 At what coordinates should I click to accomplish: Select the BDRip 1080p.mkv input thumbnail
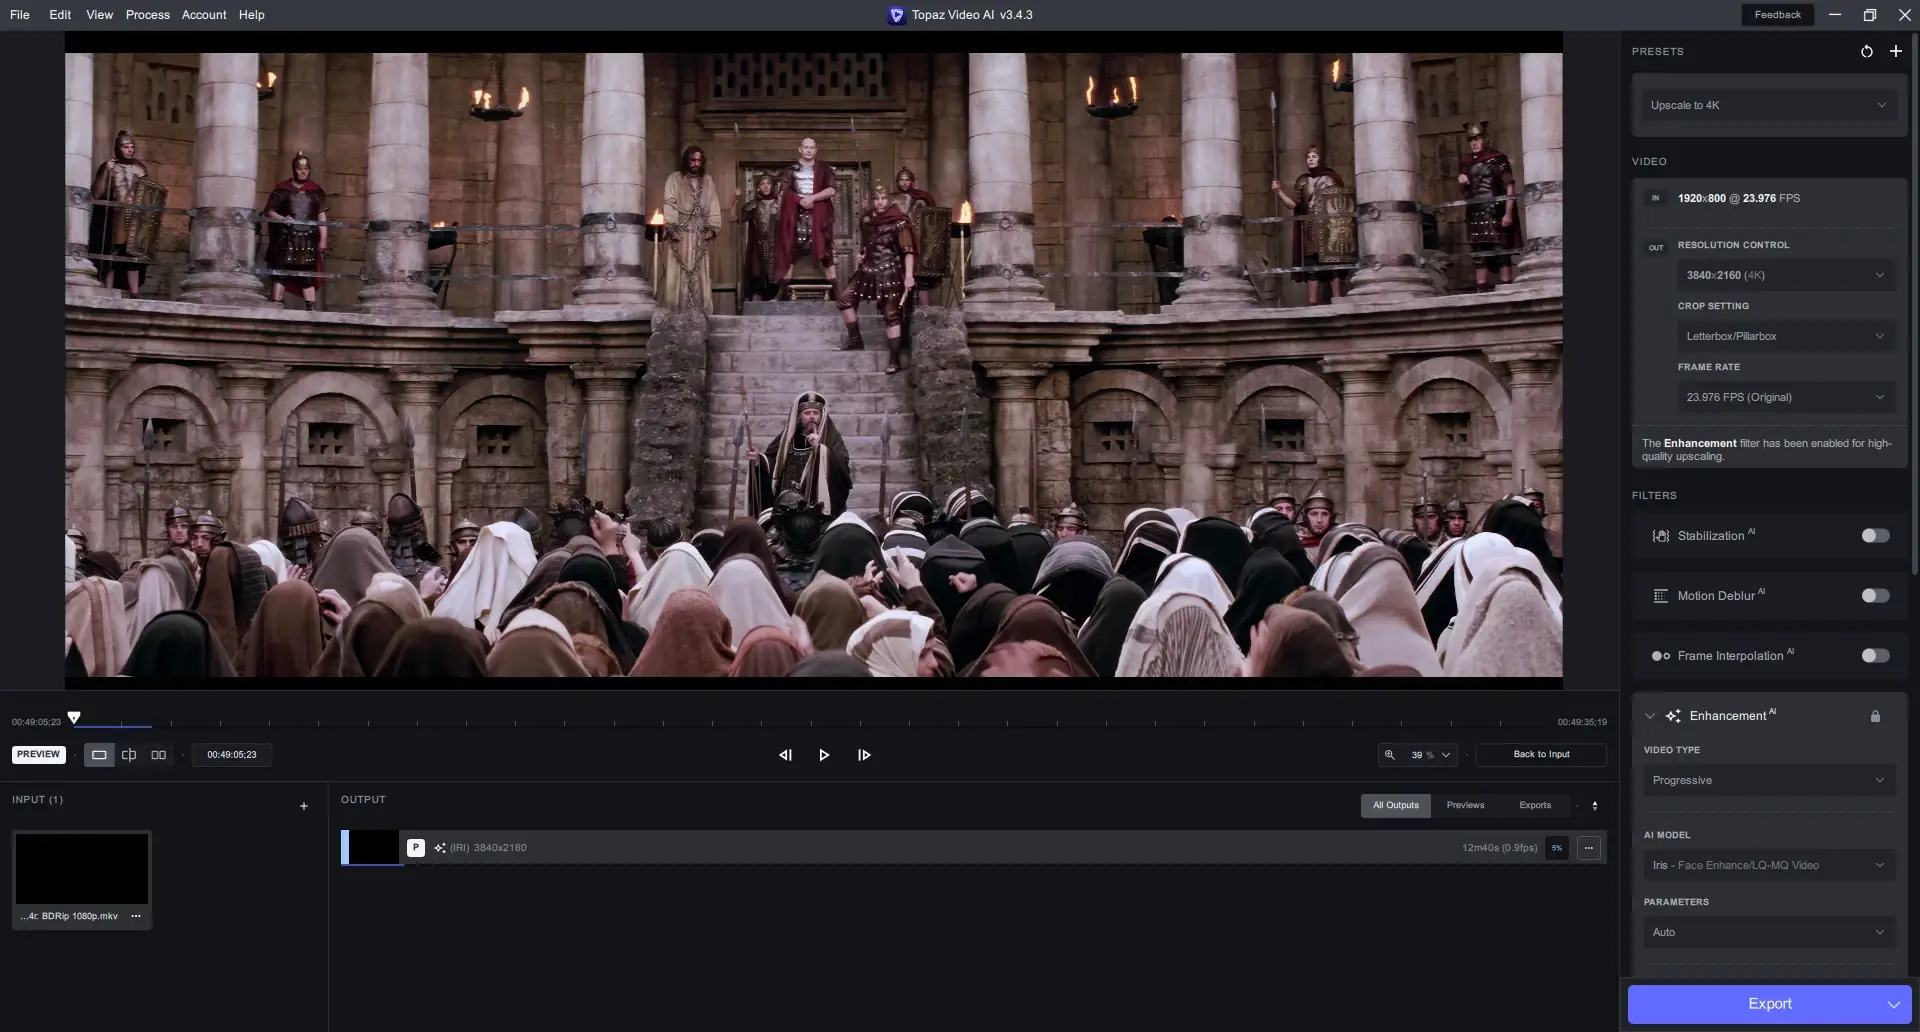(82, 869)
